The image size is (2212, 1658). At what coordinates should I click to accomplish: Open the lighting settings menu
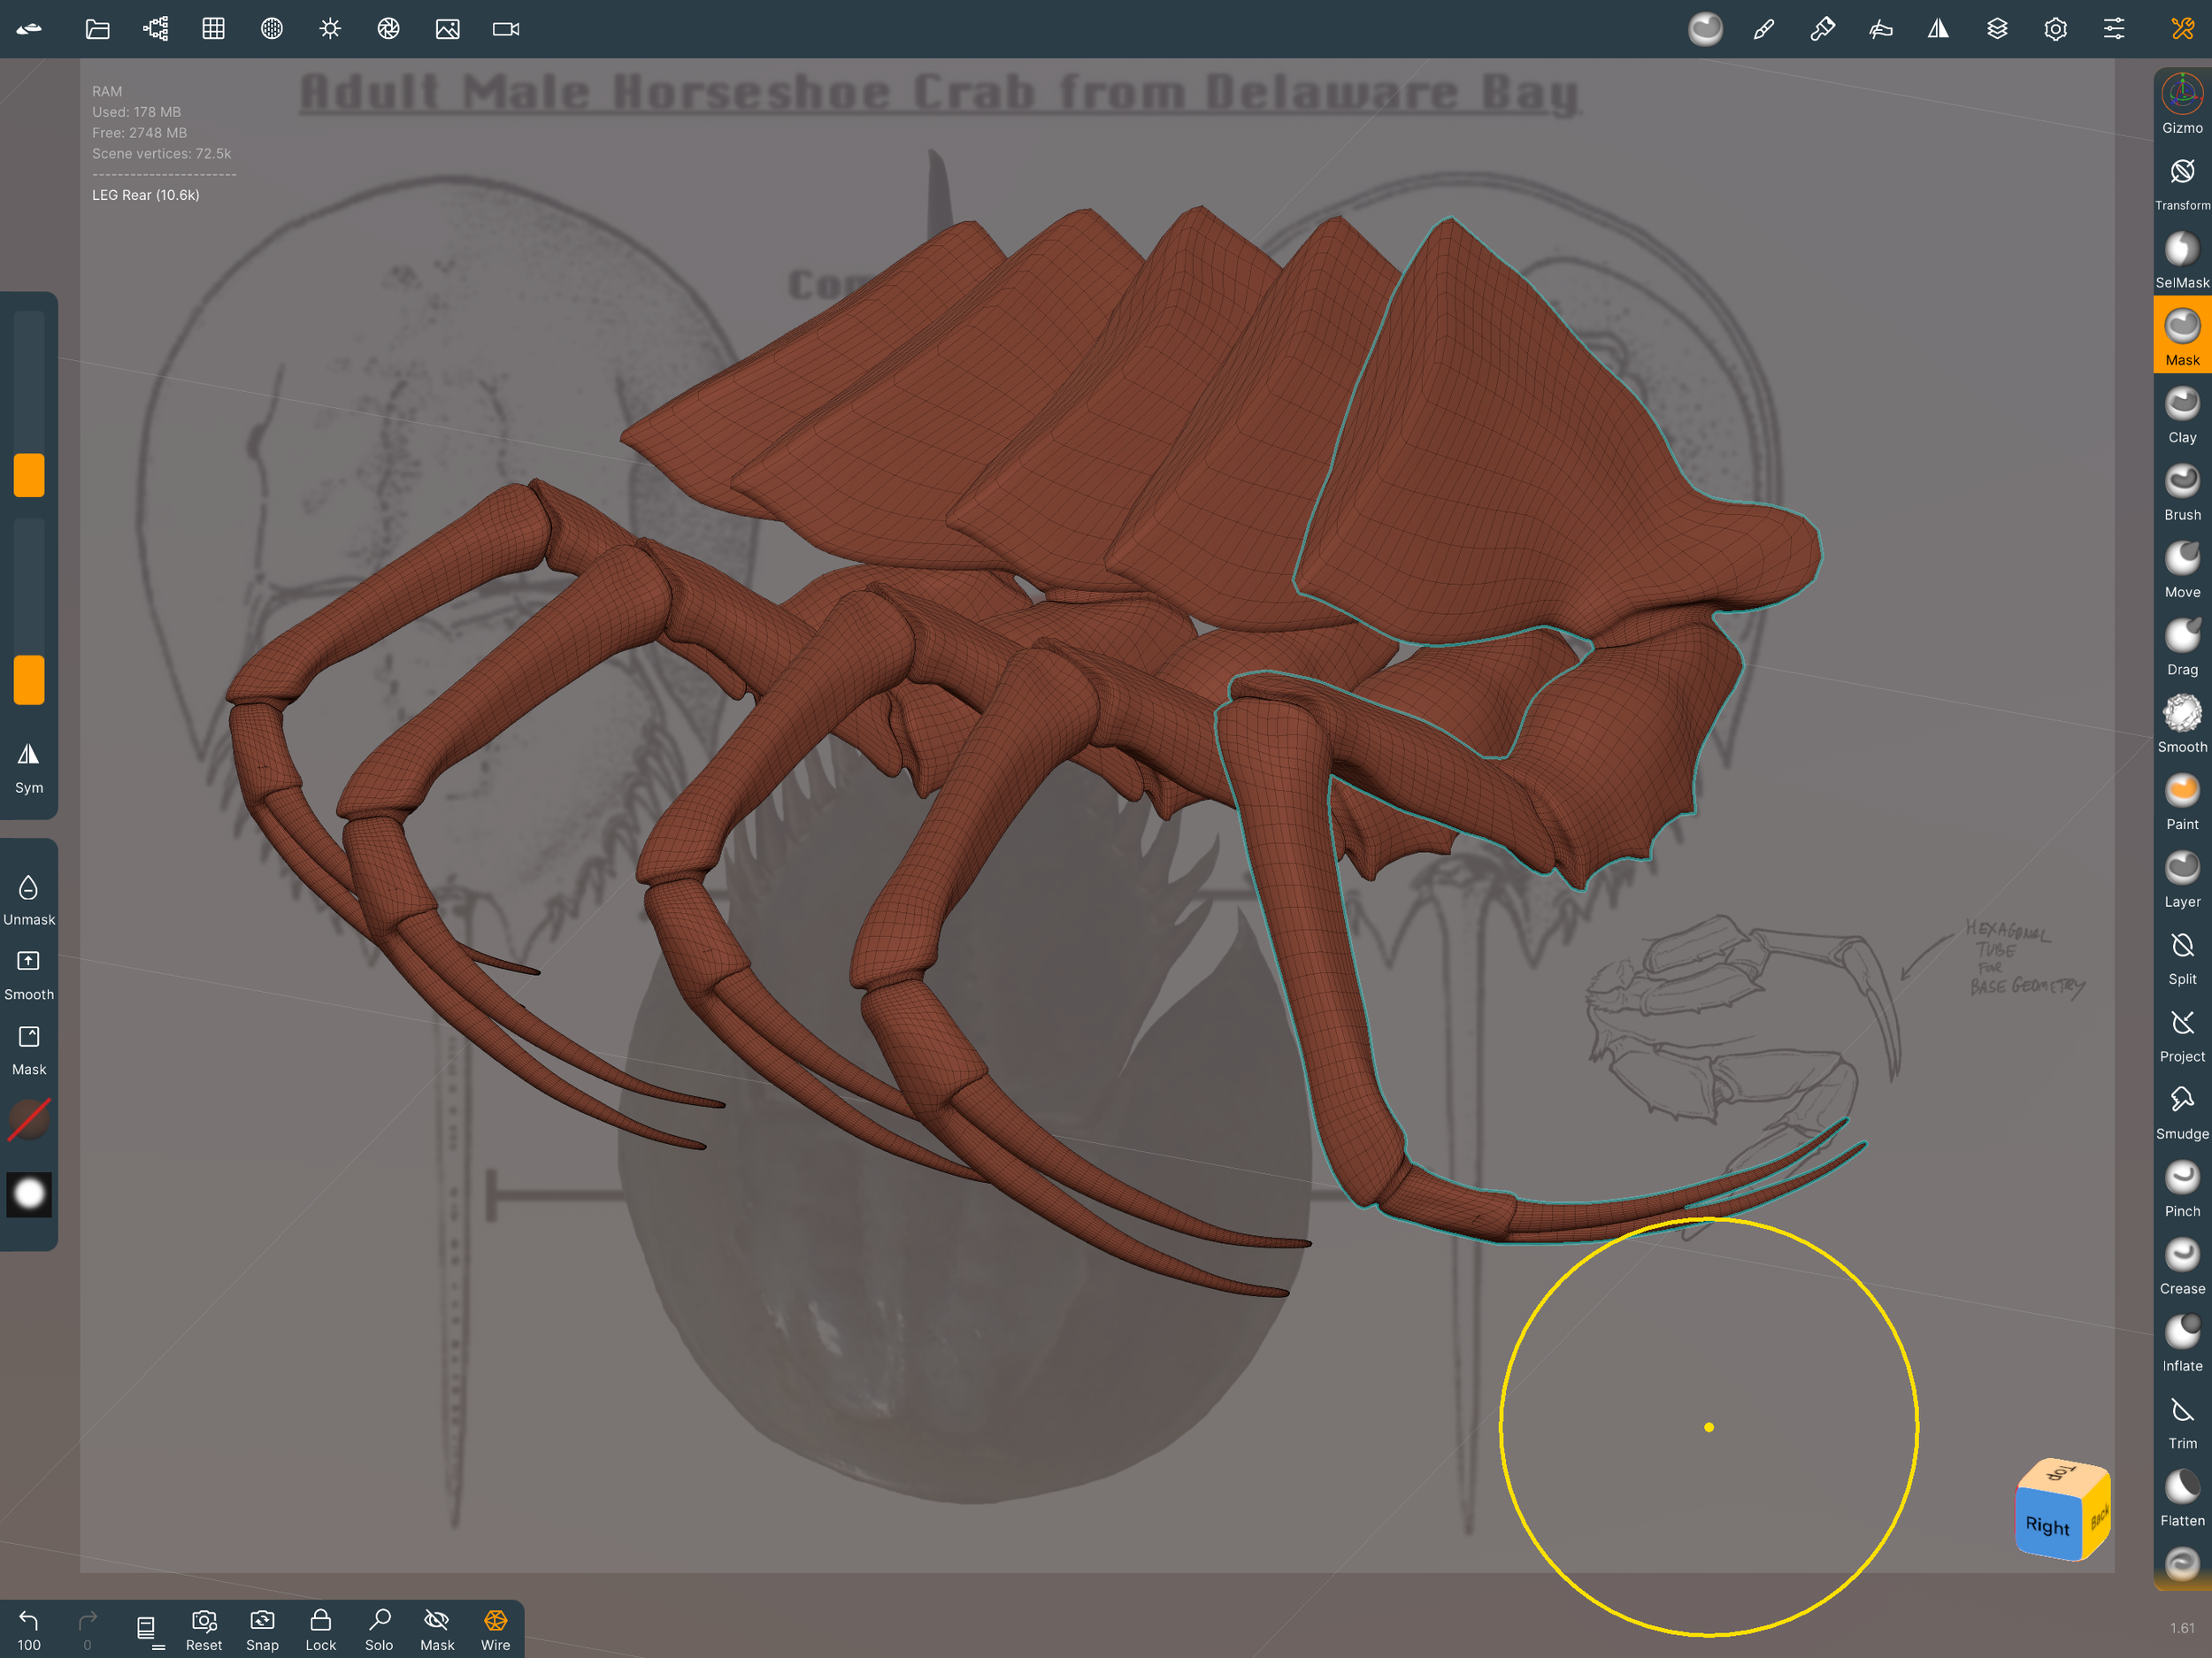pyautogui.click(x=330, y=29)
